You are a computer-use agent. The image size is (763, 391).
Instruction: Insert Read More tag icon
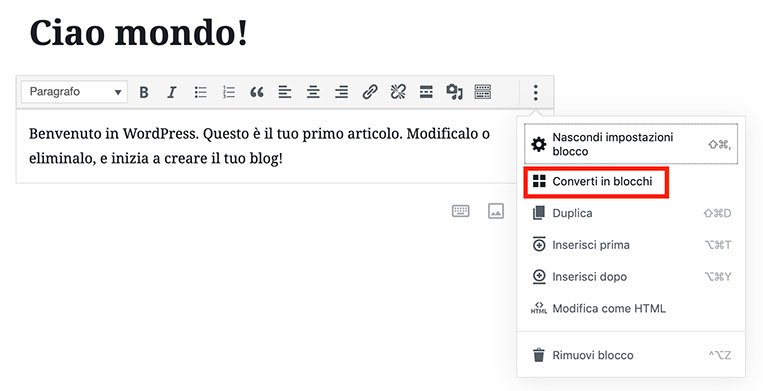[426, 92]
